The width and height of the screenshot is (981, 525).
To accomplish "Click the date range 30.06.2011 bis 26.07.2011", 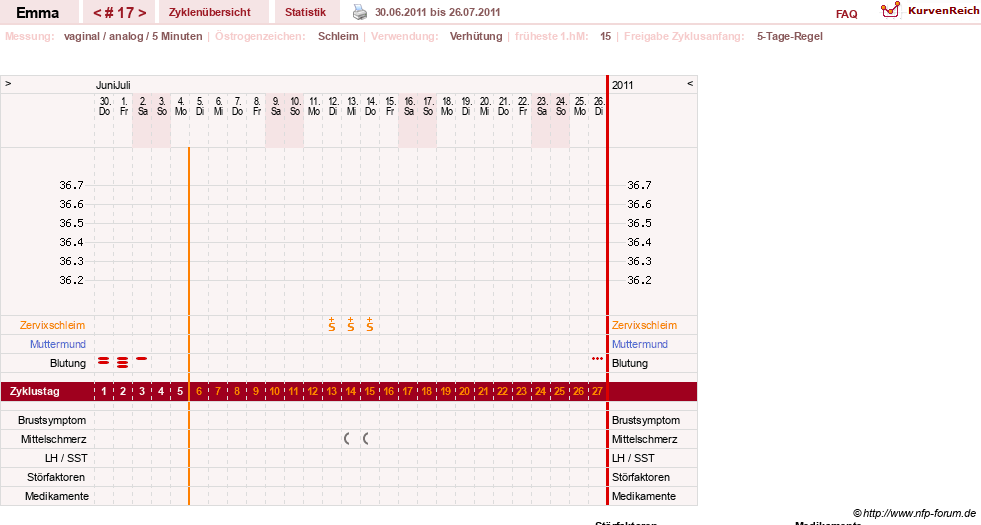I will (437, 12).
